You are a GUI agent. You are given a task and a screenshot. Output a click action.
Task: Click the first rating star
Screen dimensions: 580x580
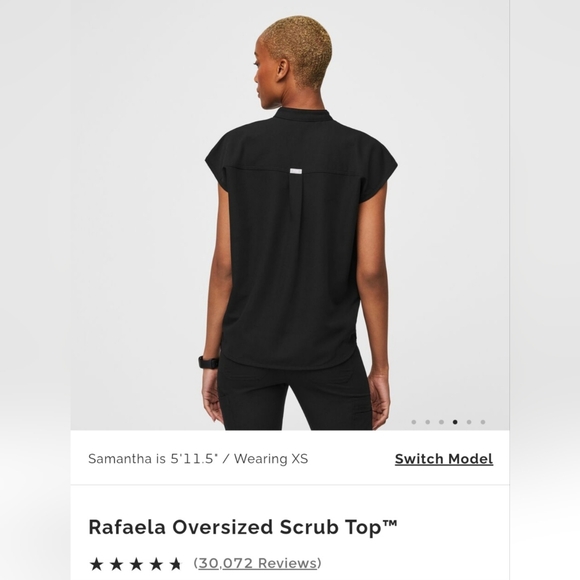click(97, 564)
